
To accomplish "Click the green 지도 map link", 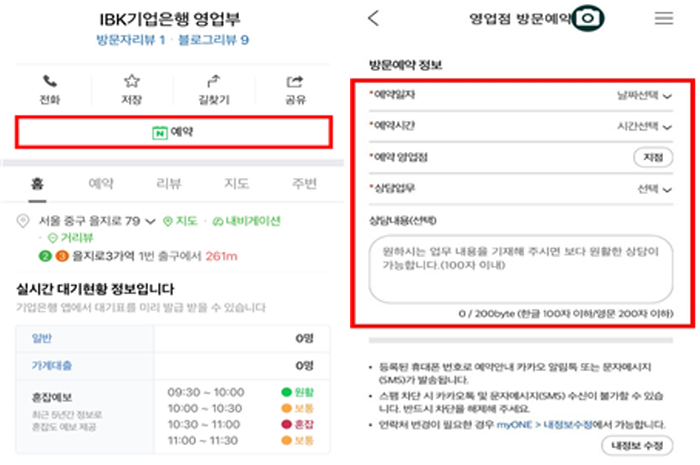I will tap(180, 221).
